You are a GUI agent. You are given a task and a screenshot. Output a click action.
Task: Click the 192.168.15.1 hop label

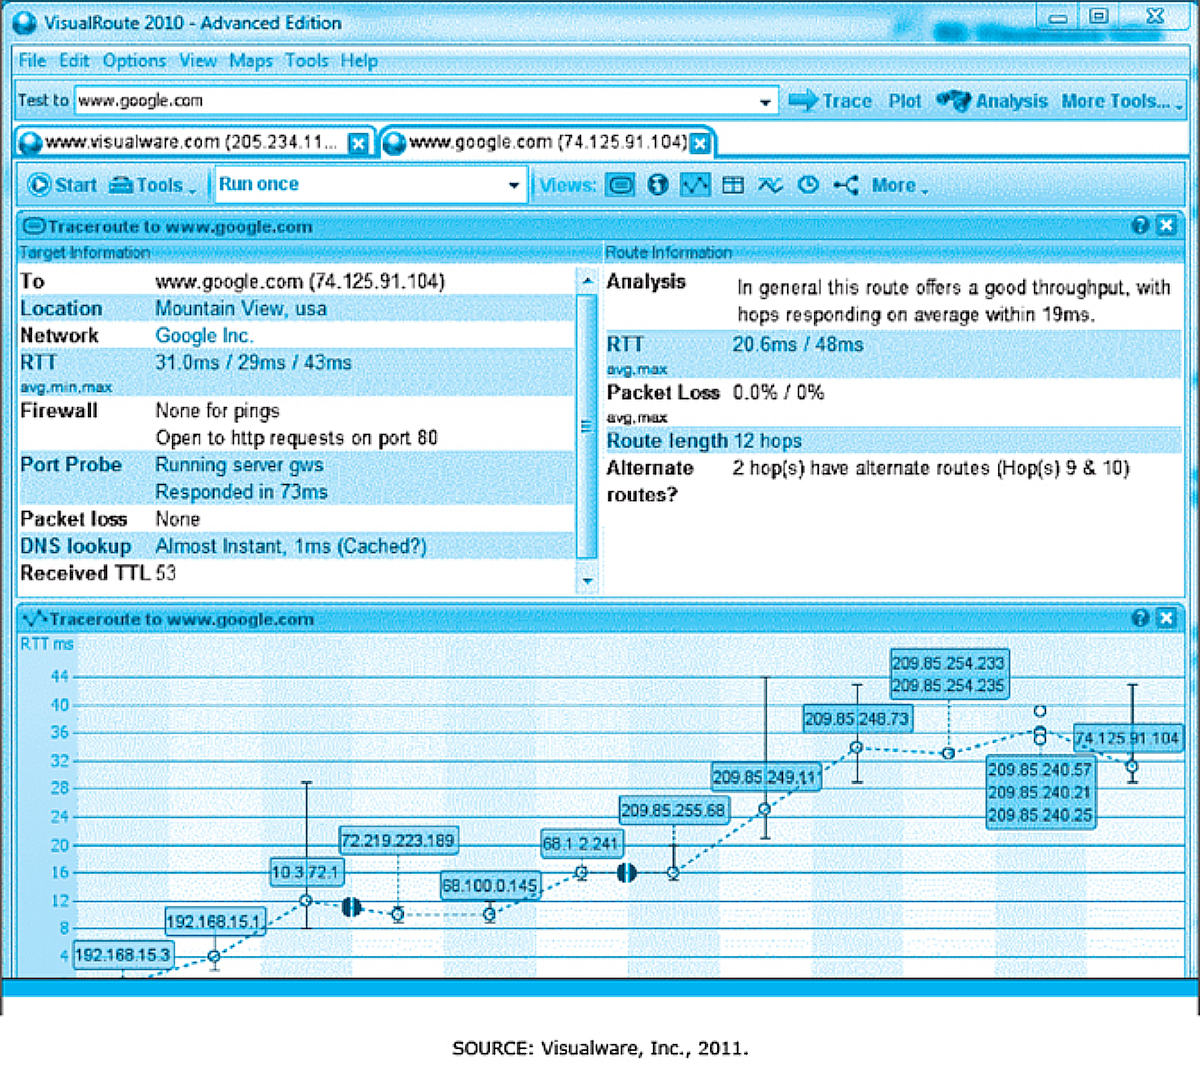click(x=214, y=922)
